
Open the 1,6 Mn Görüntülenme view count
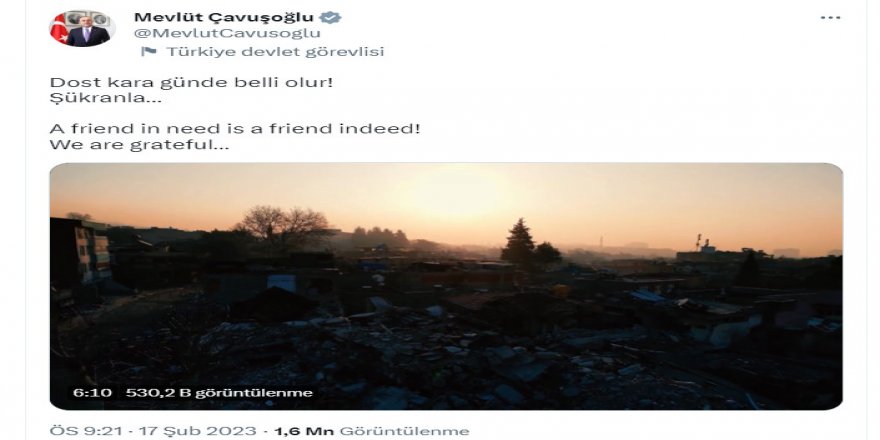pyautogui.click(x=372, y=432)
